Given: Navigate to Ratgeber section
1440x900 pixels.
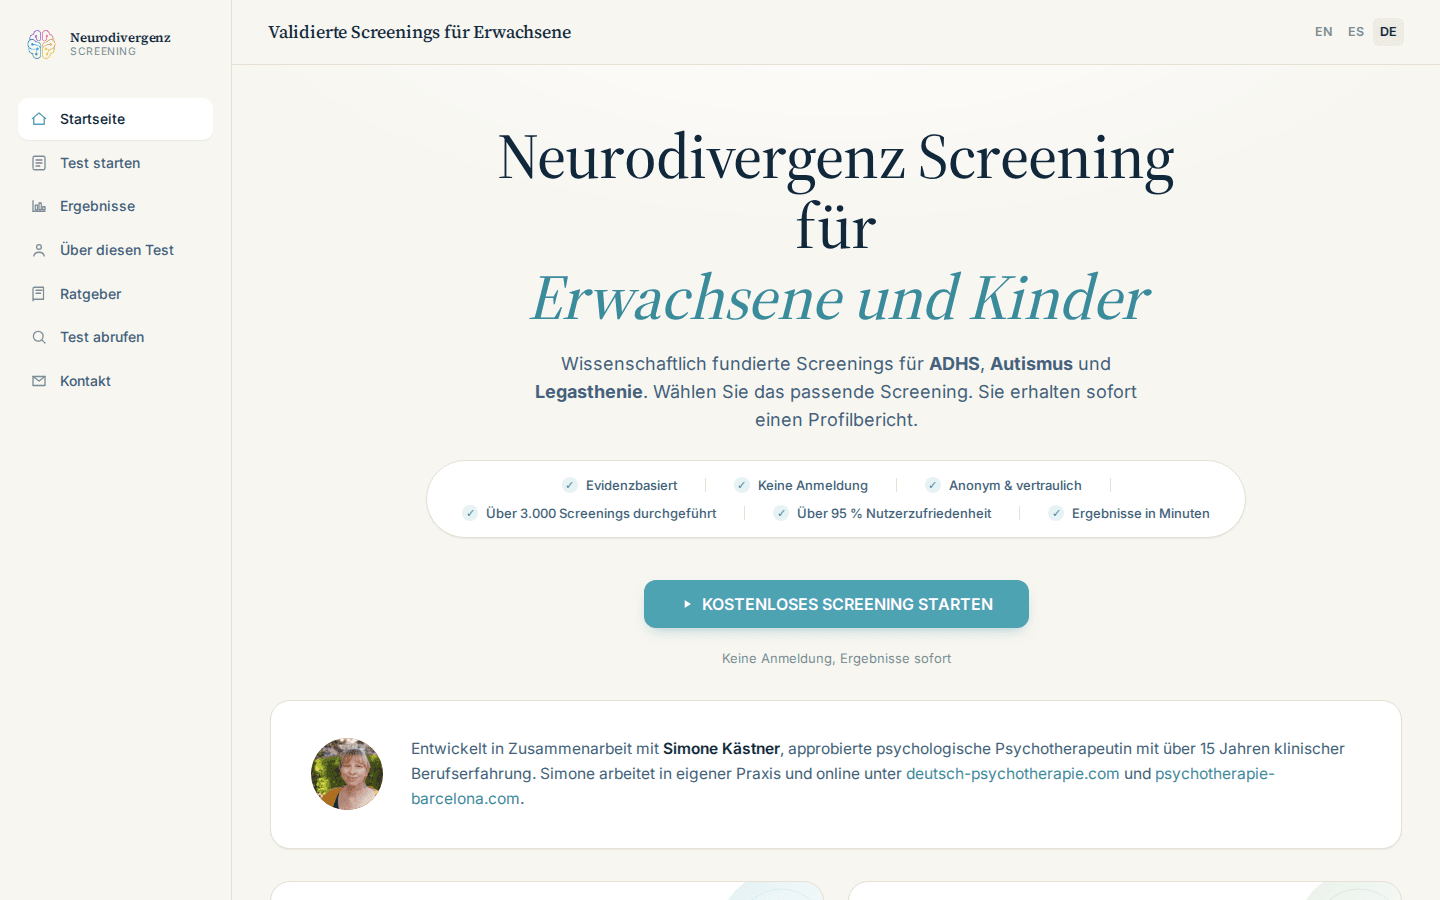Looking at the screenshot, I should pos(115,294).
